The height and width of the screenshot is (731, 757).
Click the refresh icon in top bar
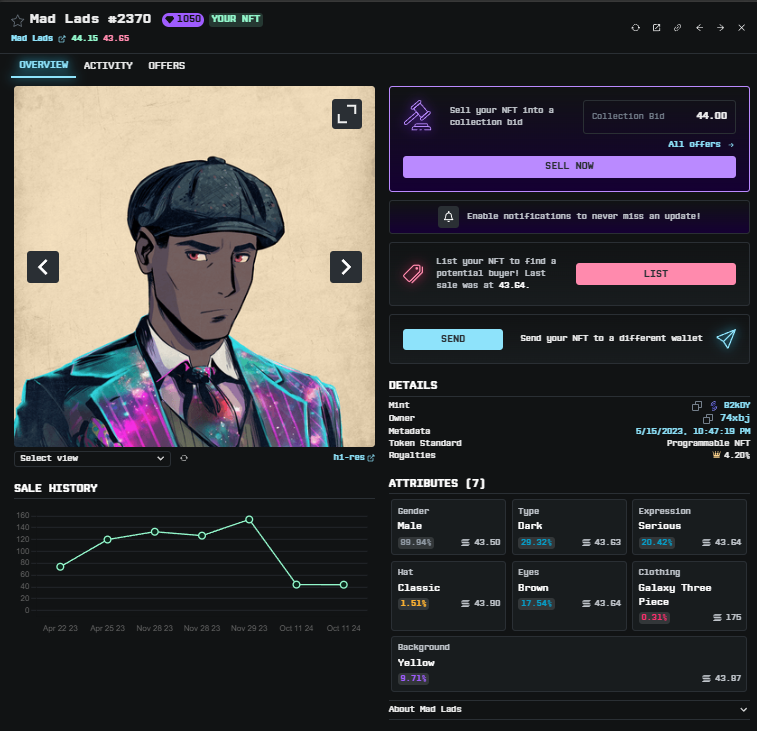(x=635, y=28)
